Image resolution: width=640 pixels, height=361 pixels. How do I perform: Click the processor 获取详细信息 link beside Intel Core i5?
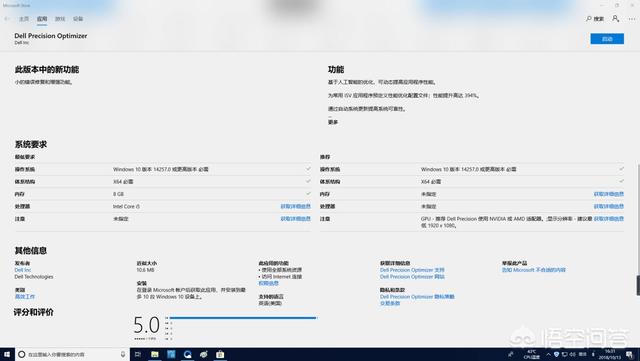(x=296, y=206)
